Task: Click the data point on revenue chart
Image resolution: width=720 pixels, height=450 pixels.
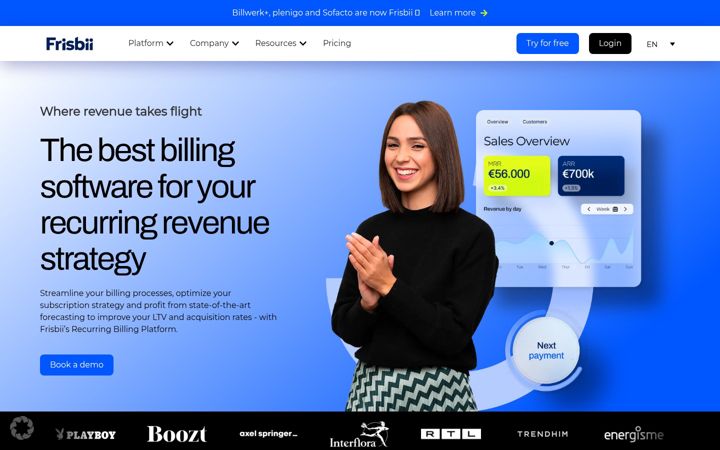Action: click(x=551, y=243)
